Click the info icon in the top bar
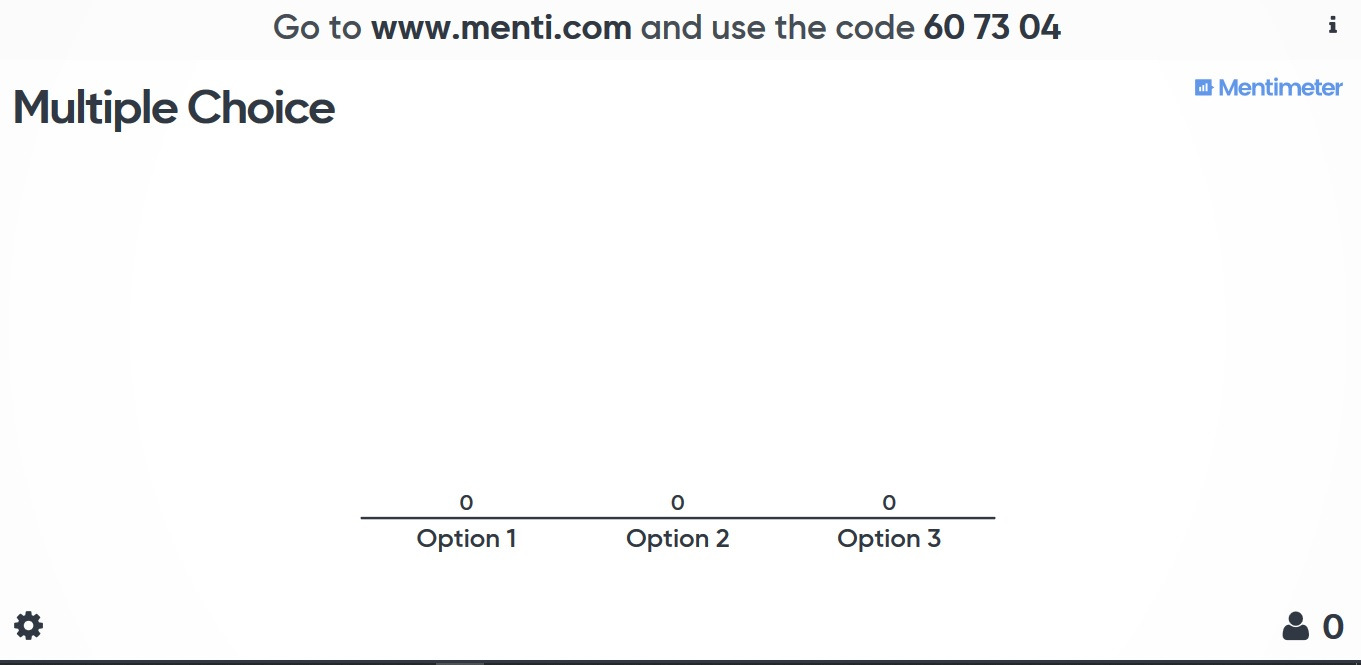 [x=1333, y=26]
